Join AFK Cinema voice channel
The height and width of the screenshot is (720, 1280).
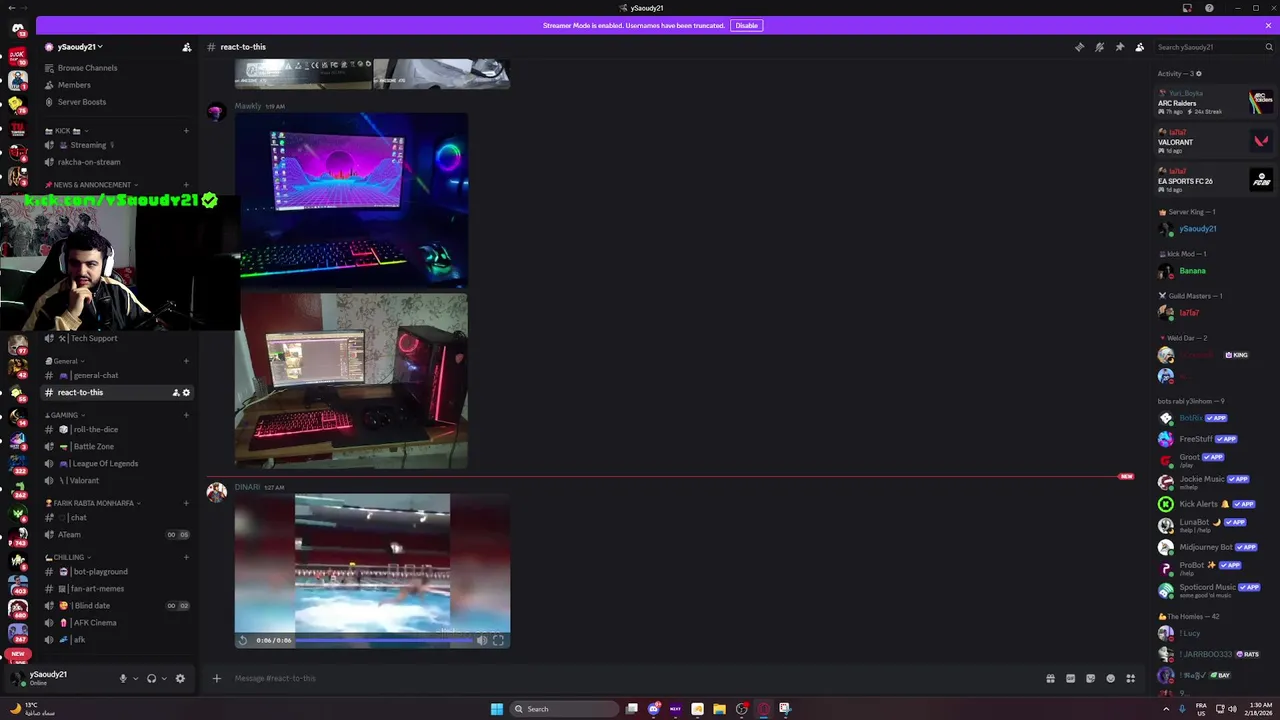tap(117, 622)
